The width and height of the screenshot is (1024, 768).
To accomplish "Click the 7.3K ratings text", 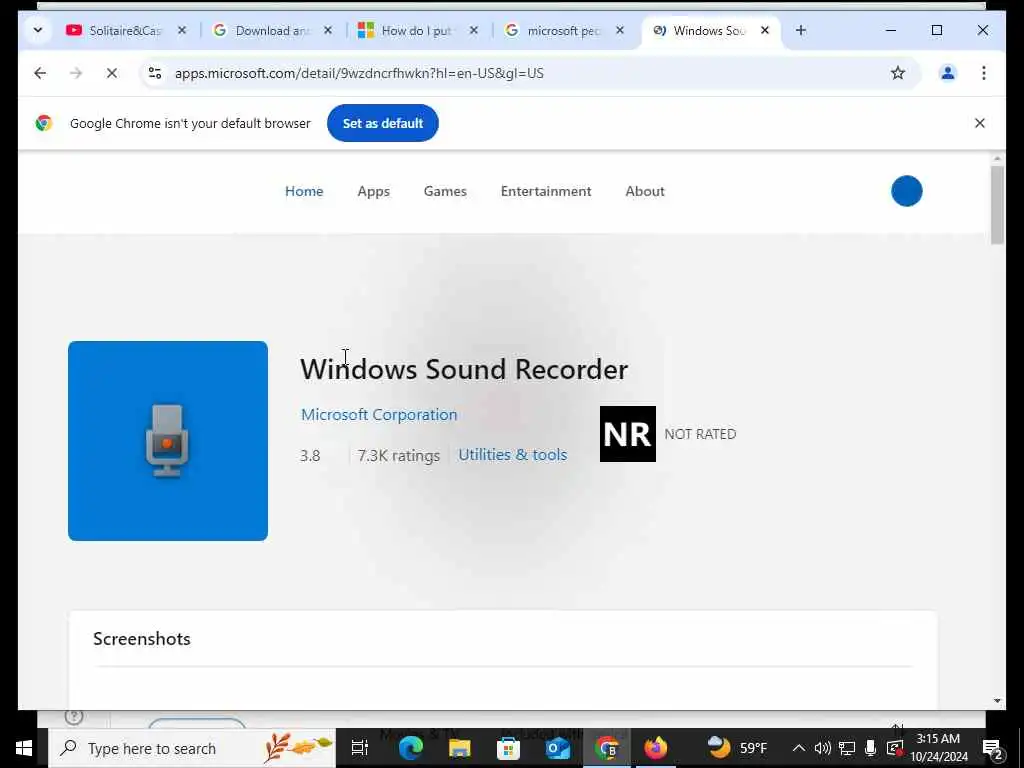I will pyautogui.click(x=399, y=455).
